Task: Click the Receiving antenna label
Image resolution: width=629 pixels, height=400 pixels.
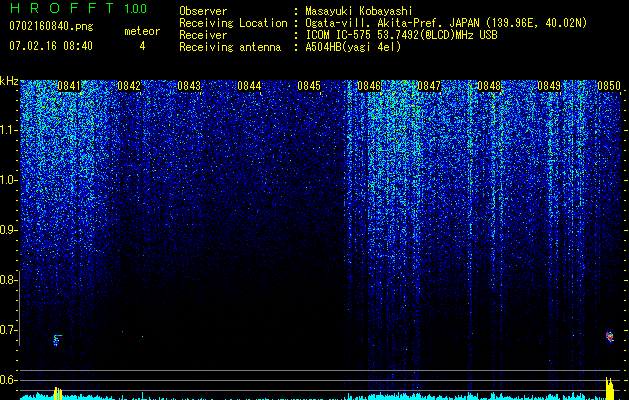Action: coord(230,47)
